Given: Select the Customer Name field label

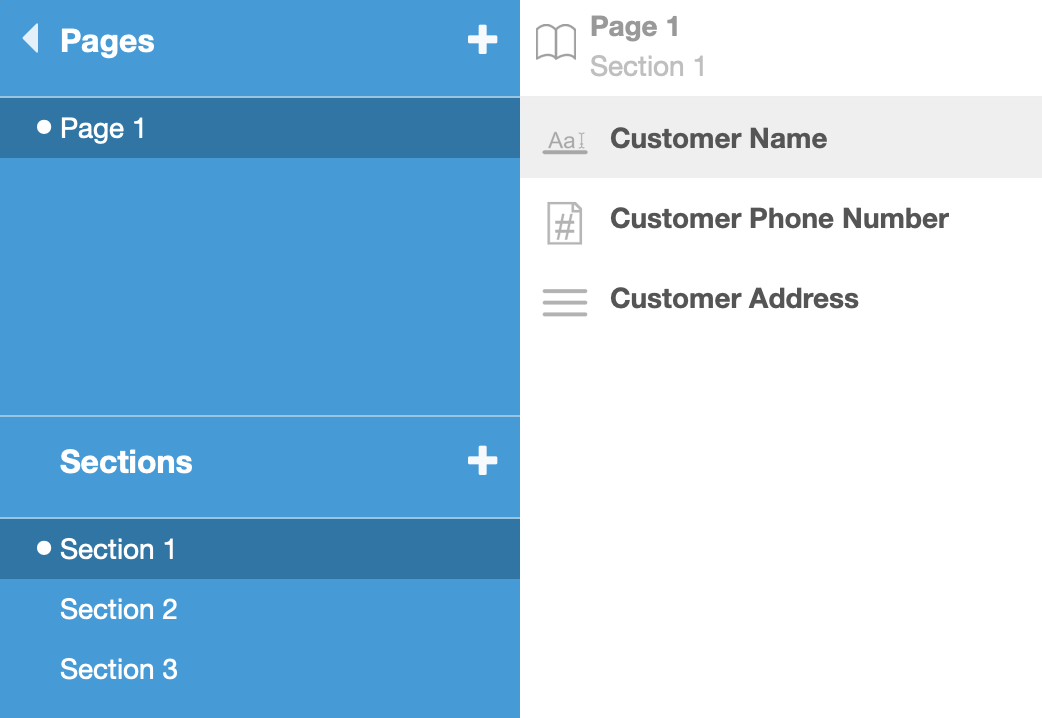Looking at the screenshot, I should coord(718,138).
